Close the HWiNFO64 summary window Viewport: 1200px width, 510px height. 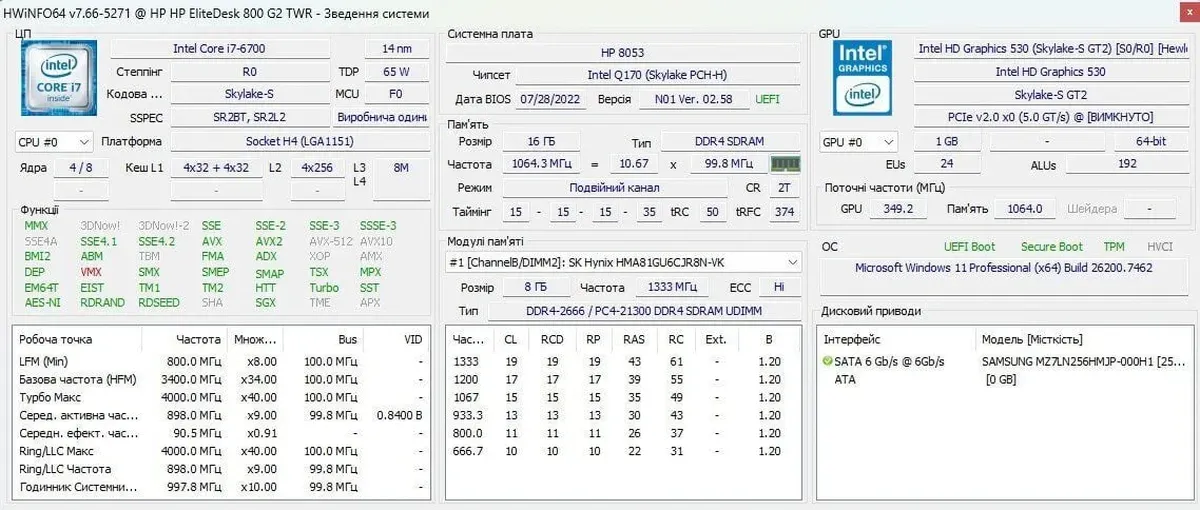pyautogui.click(x=1182, y=13)
